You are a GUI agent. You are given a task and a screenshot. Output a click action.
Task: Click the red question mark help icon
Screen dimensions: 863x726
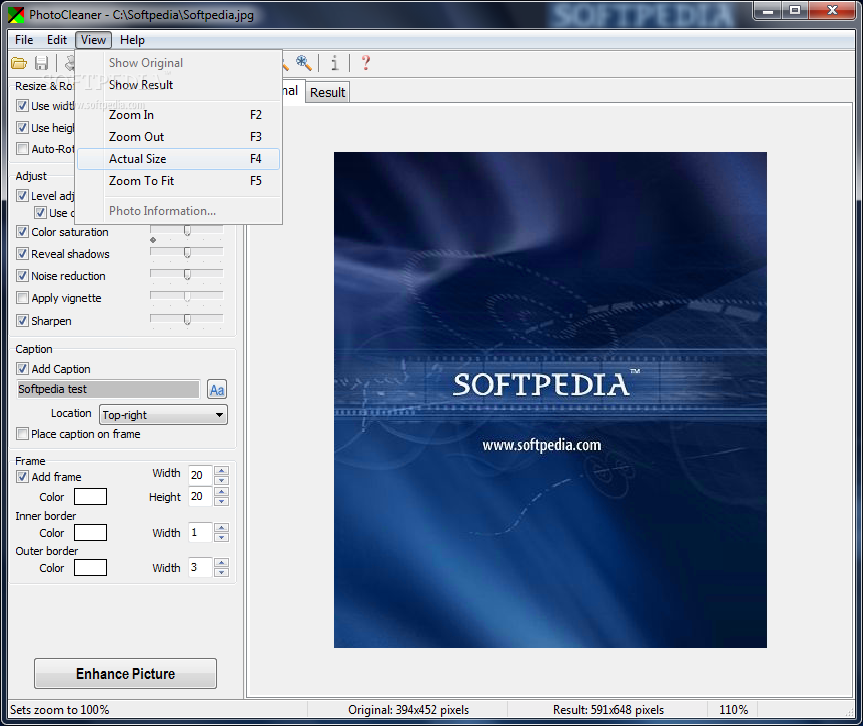365,63
